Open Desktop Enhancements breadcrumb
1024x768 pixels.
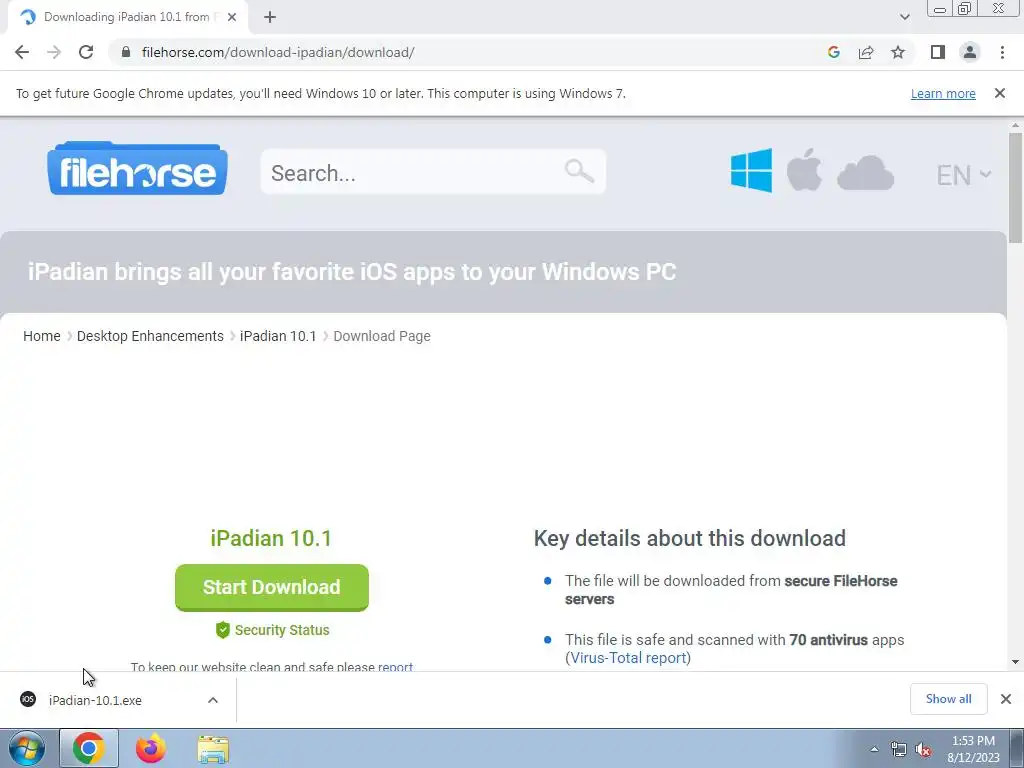coord(150,336)
